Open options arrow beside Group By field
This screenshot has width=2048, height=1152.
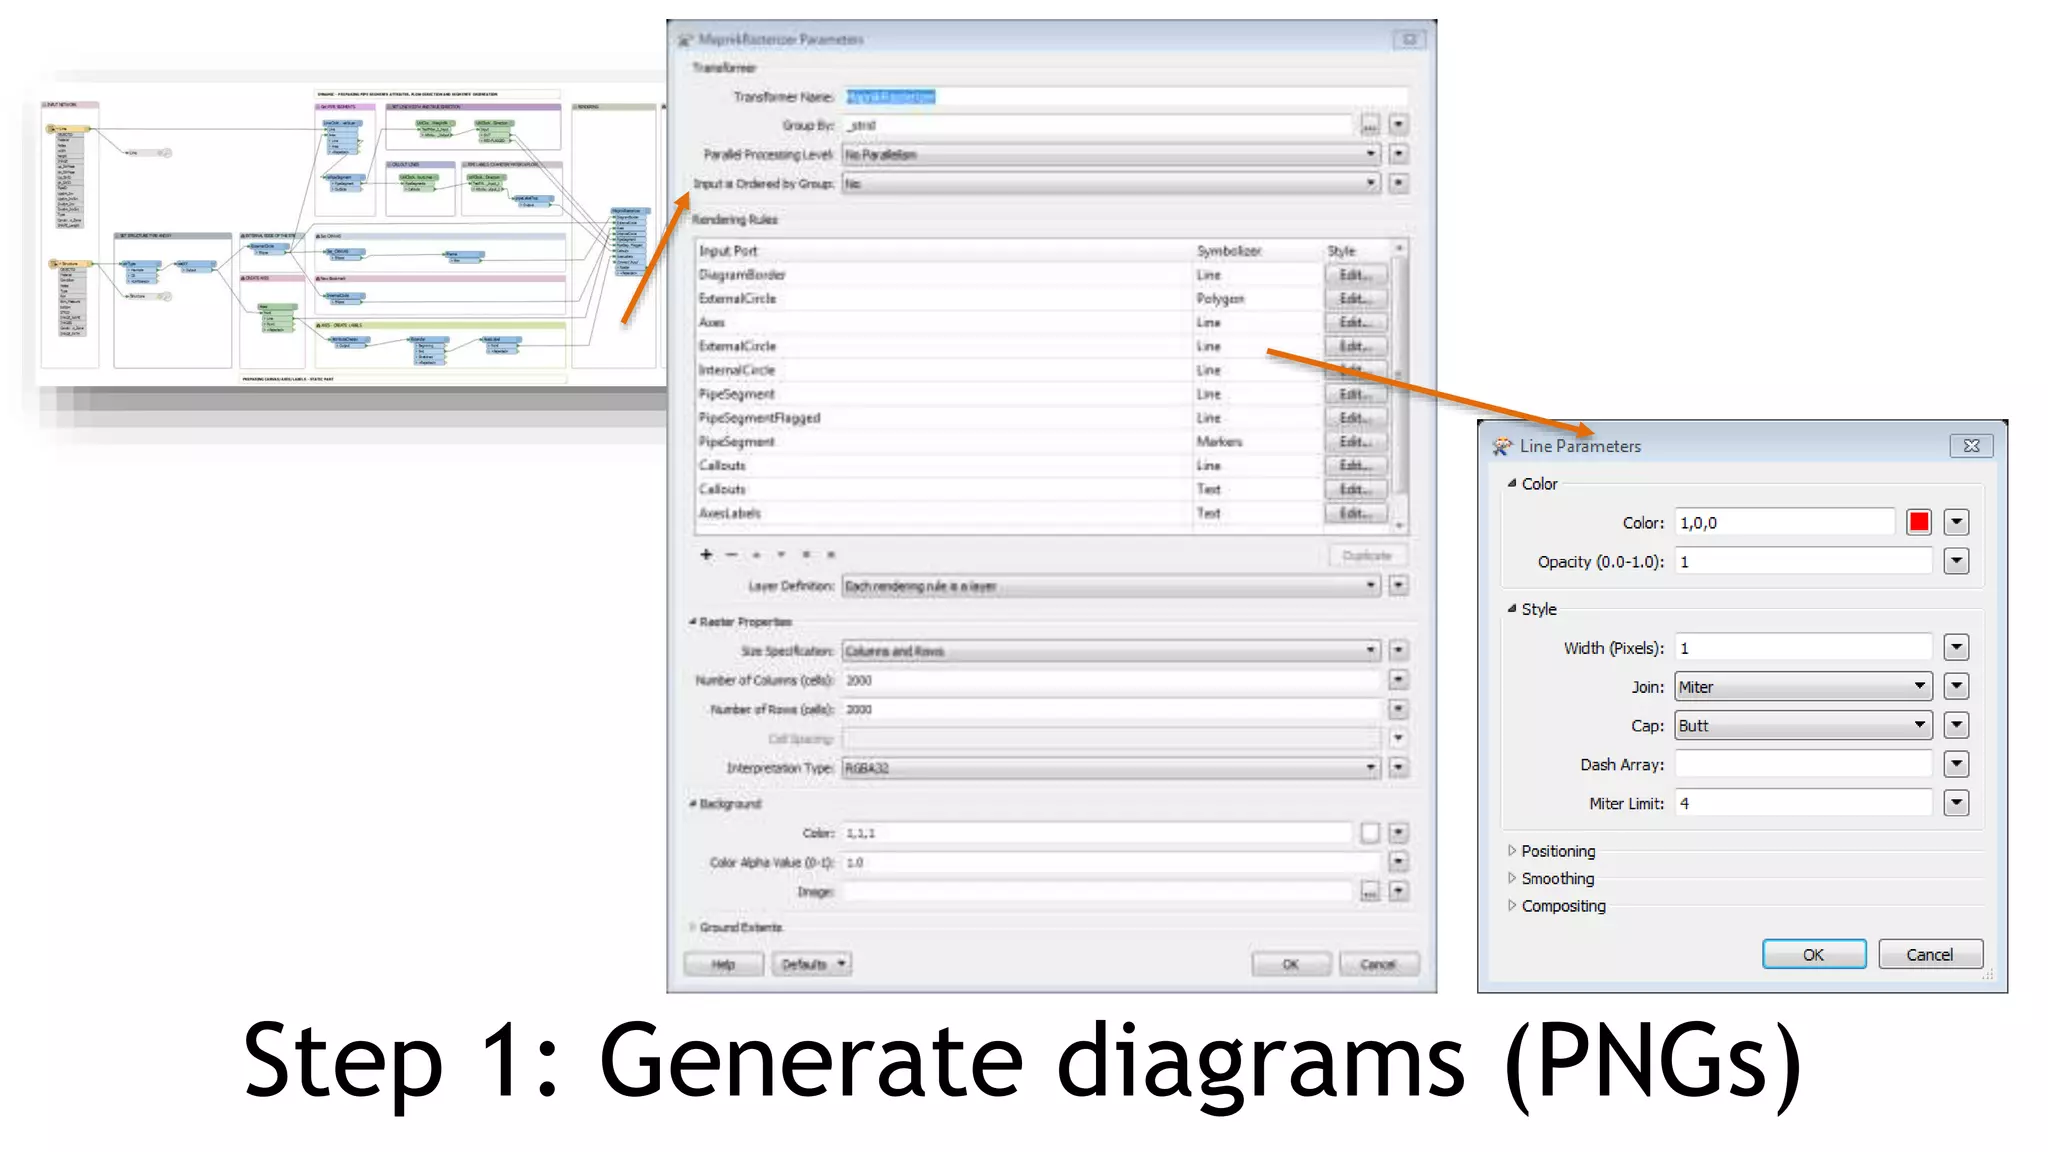pyautogui.click(x=1398, y=125)
